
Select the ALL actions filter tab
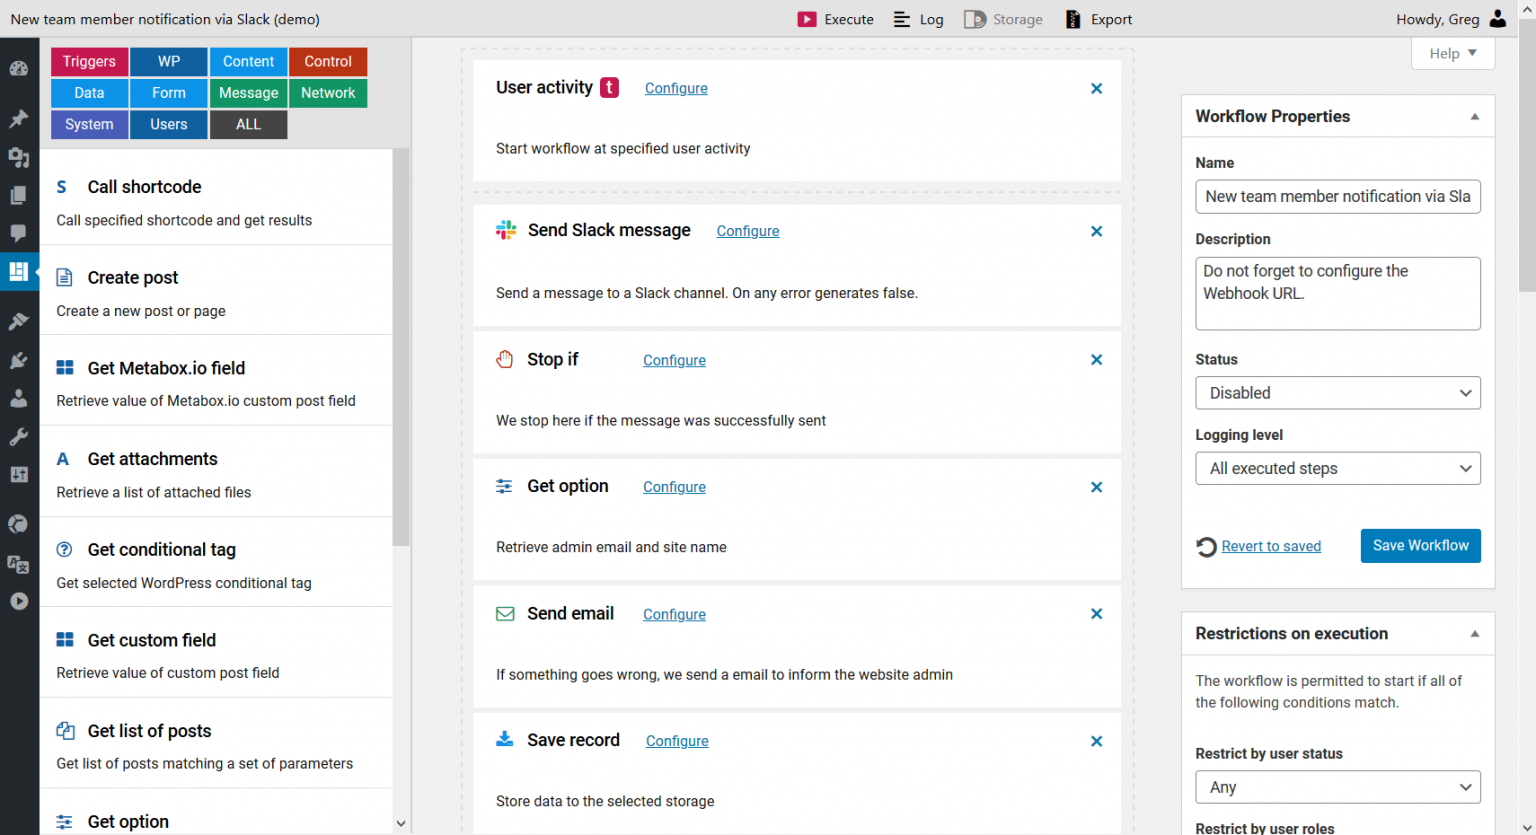(x=248, y=124)
